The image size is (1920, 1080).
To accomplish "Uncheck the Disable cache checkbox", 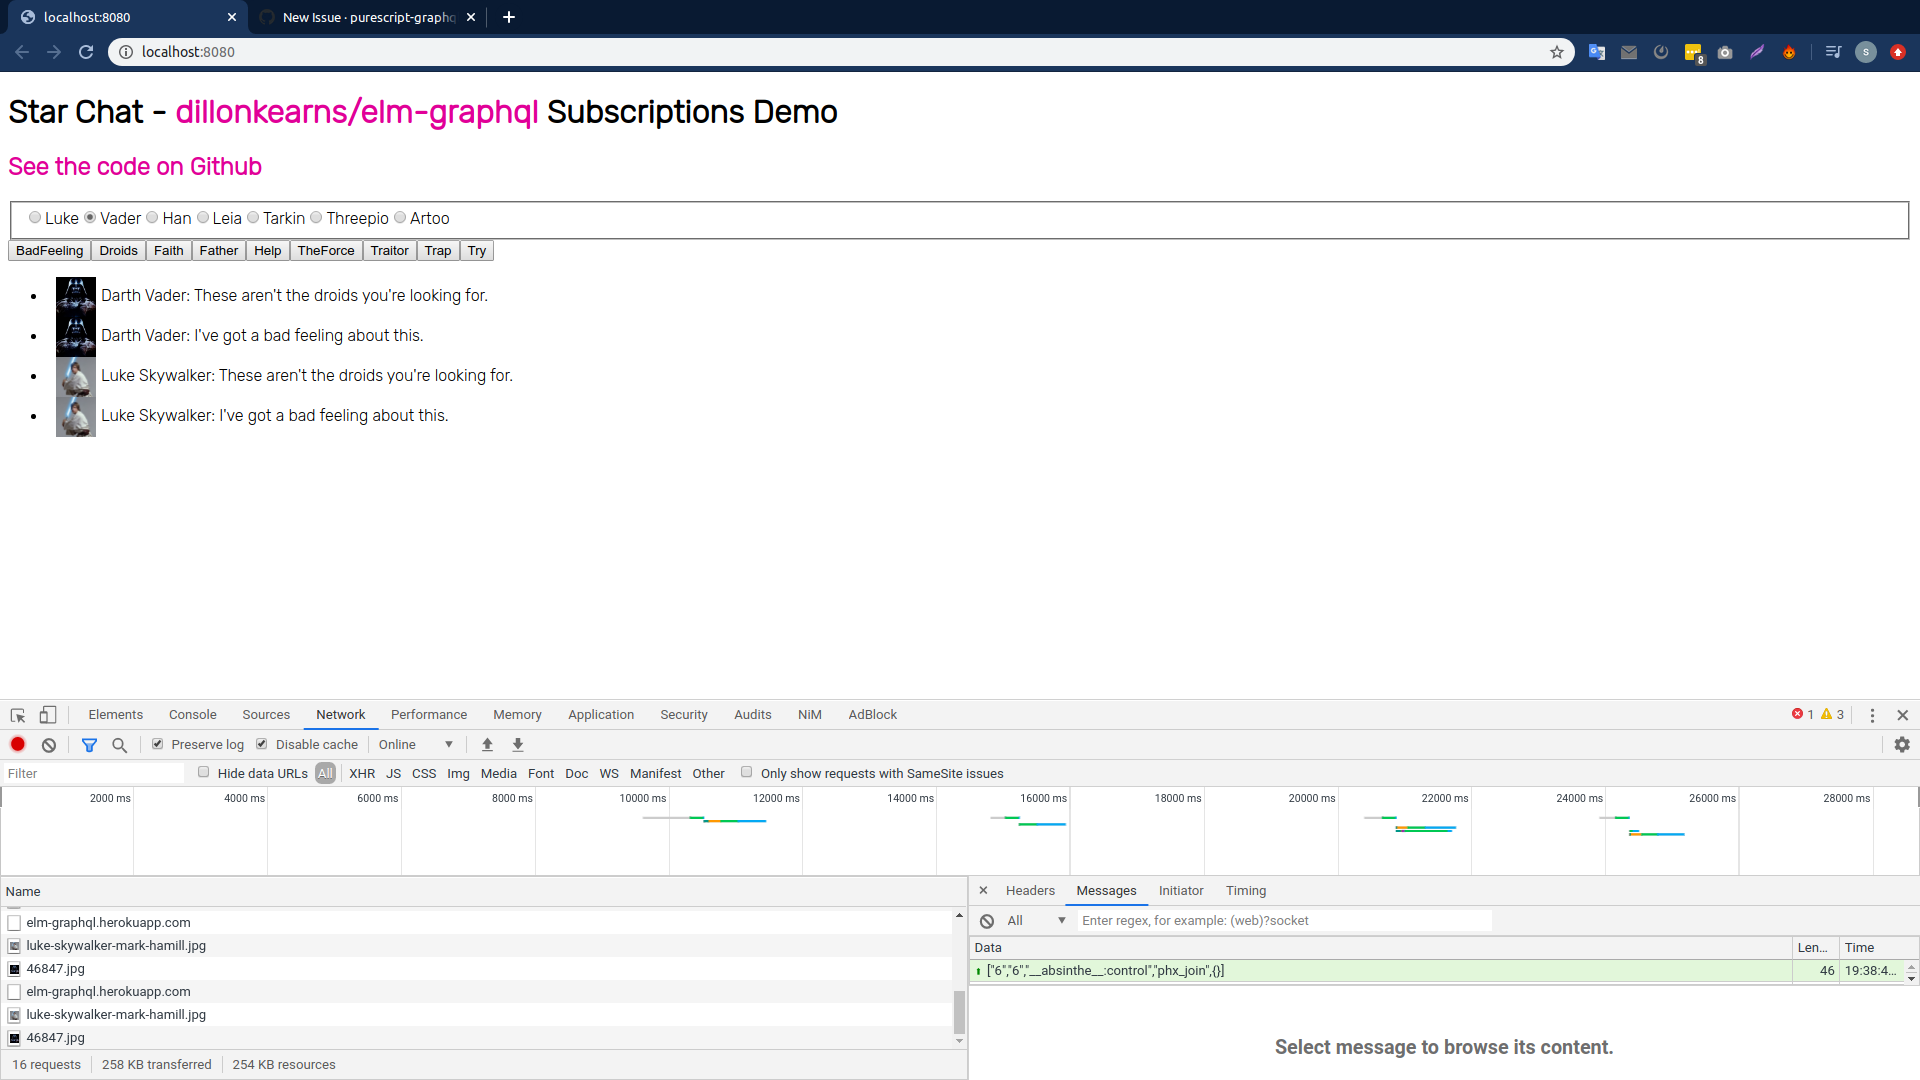I will click(x=262, y=744).
